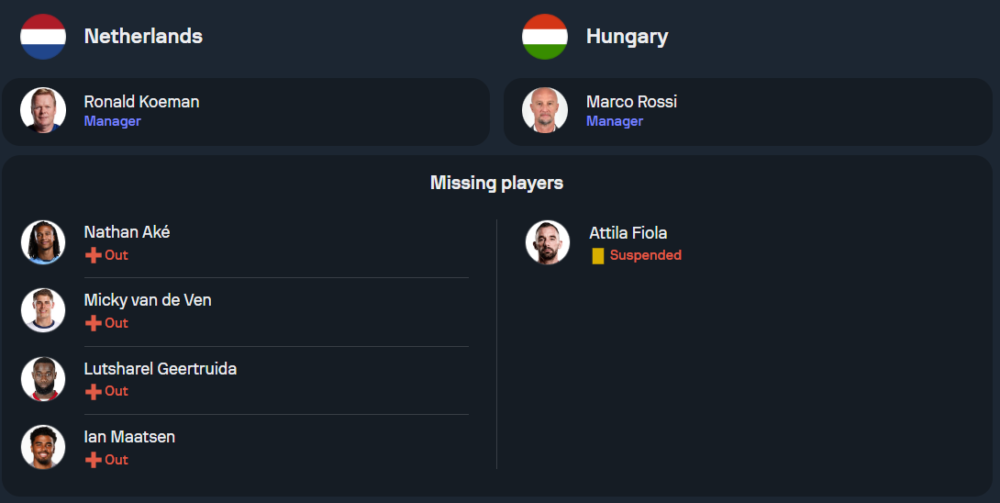The width and height of the screenshot is (1000, 503).
Task: Click the Netherlands flag icon
Action: (43, 37)
